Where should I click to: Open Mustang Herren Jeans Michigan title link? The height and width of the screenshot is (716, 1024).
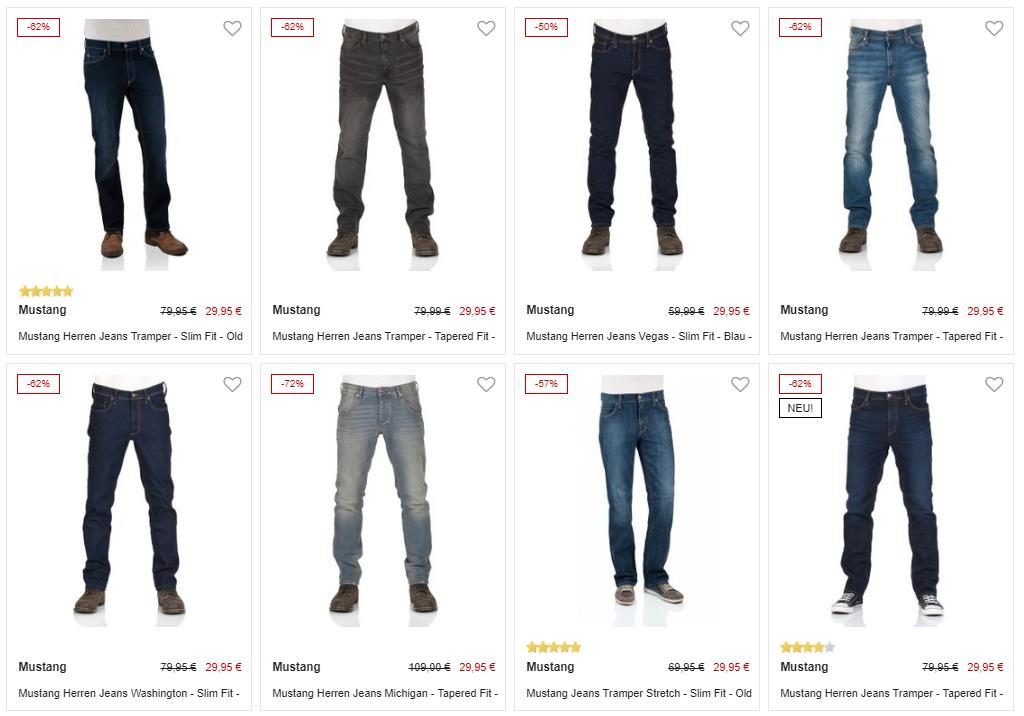pos(385,693)
